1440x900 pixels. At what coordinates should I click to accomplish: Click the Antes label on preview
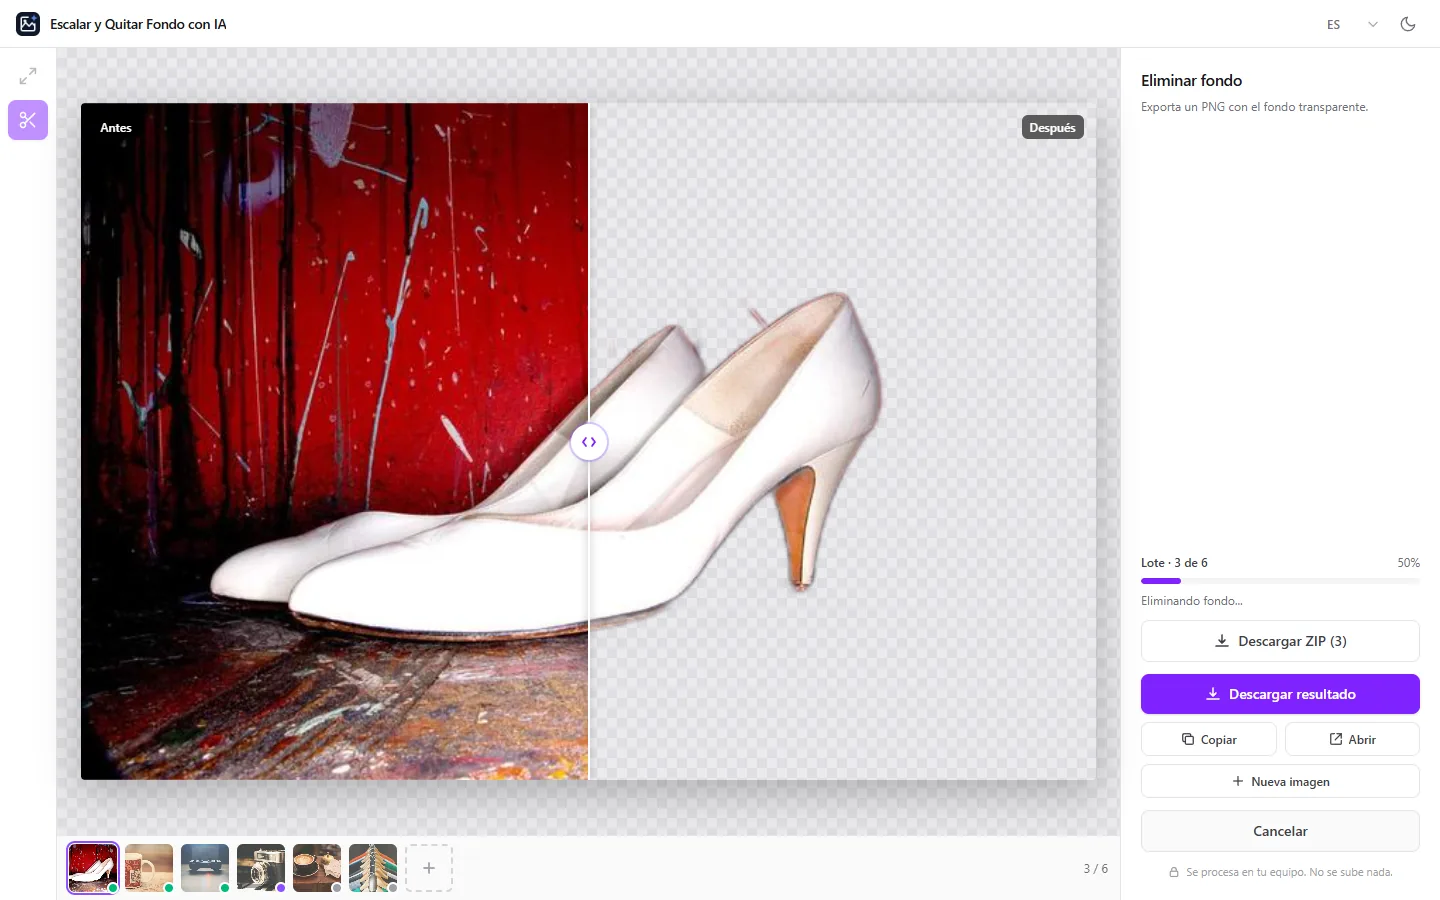[116, 128]
